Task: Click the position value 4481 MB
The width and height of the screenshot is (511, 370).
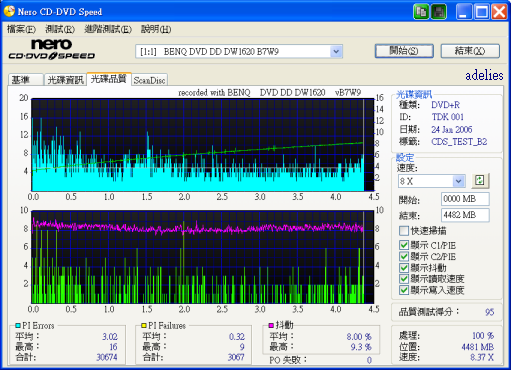Action: [478, 347]
